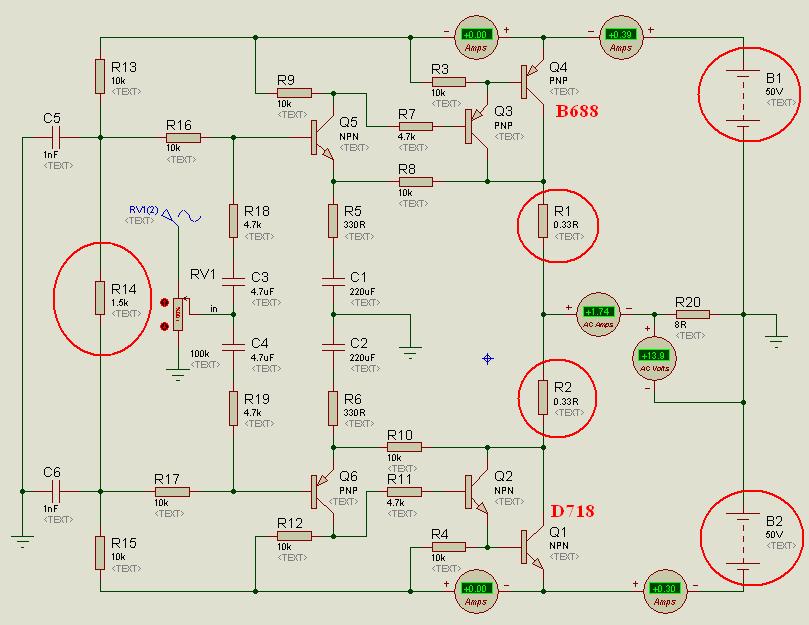Click the AC Amps meter reading +1.74
Viewport: 809px width, 625px height.
(598, 314)
